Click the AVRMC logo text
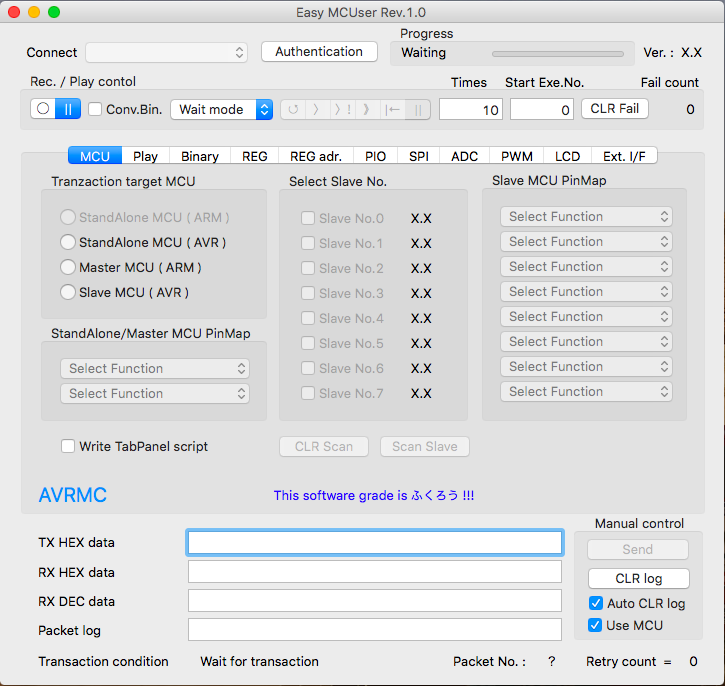The width and height of the screenshot is (725, 686). [73, 495]
